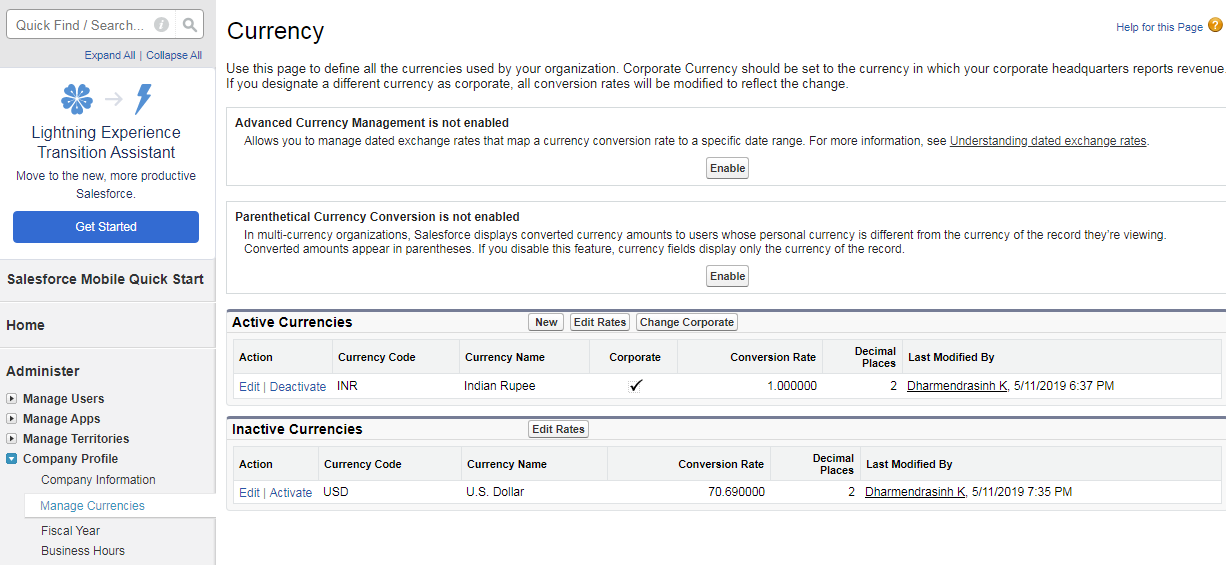Image resolution: width=1226 pixels, height=565 pixels.
Task: Enable Advanced Currency Management
Action: [727, 169]
